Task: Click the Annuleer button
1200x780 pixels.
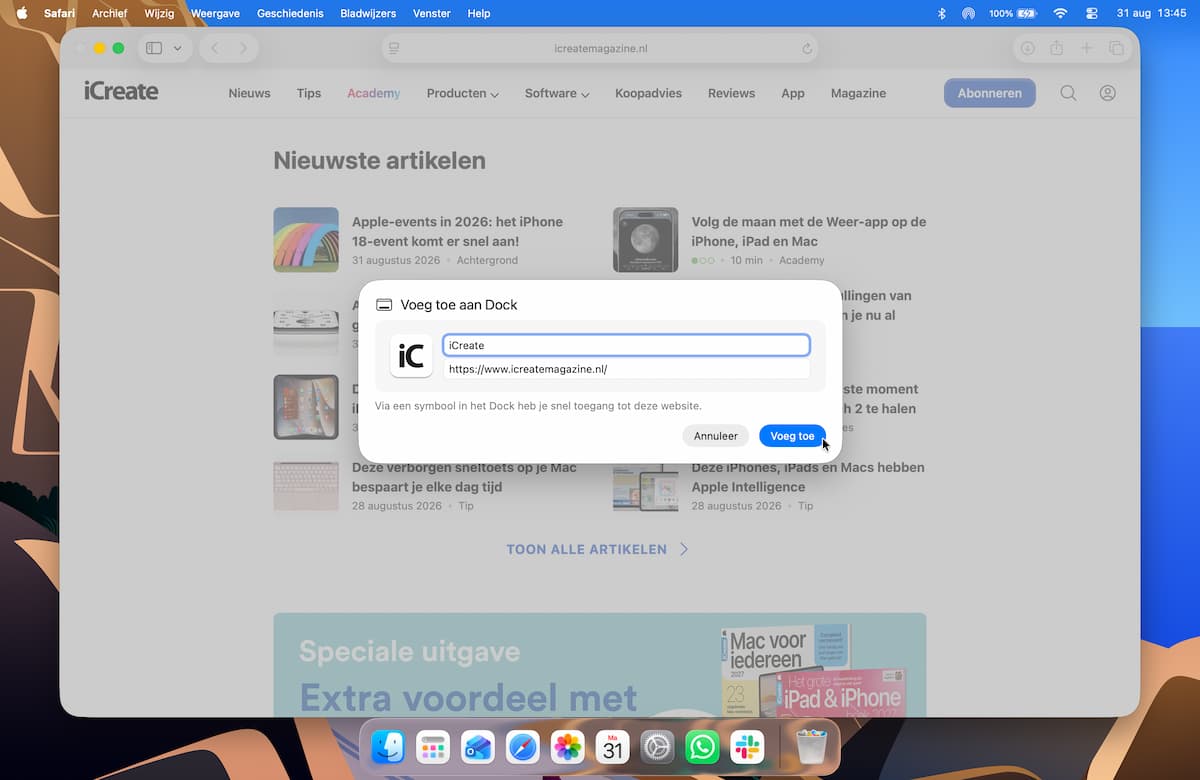Action: pyautogui.click(x=716, y=436)
